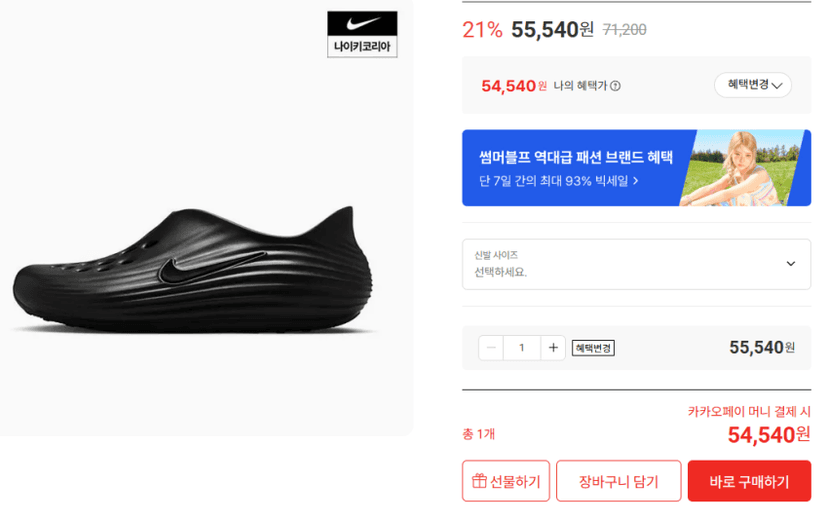Click the info icon next to 나의 혜택가
This screenshot has height=515, width=828.
coord(615,86)
